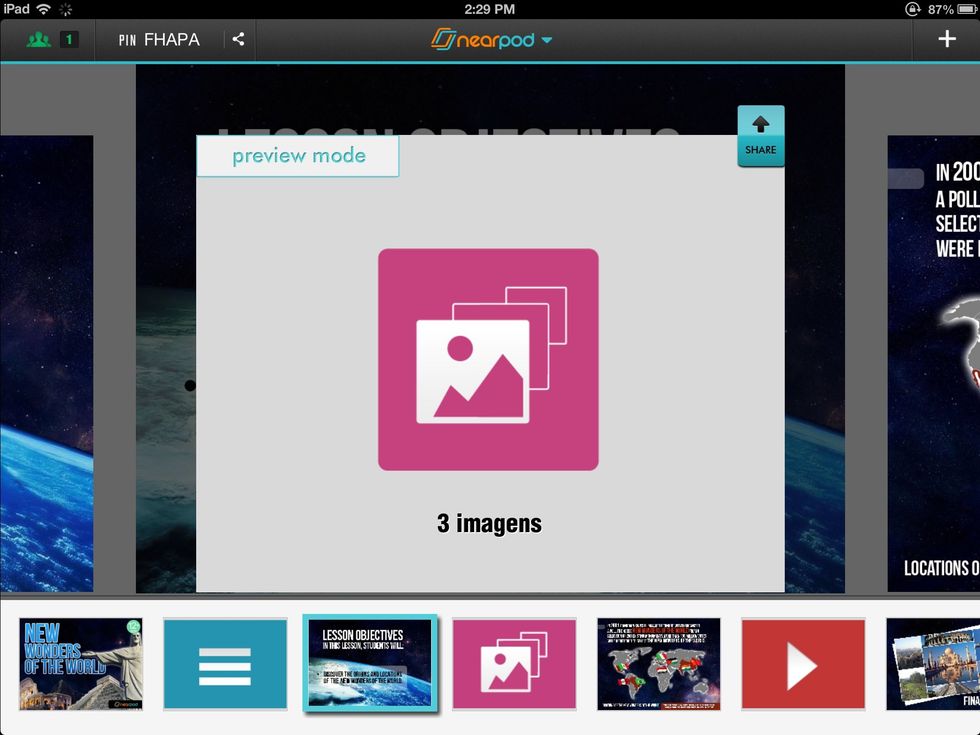Viewport: 980px width, 735px height.
Task: Open the Nearpod dropdown arrow menu
Action: tap(545, 40)
